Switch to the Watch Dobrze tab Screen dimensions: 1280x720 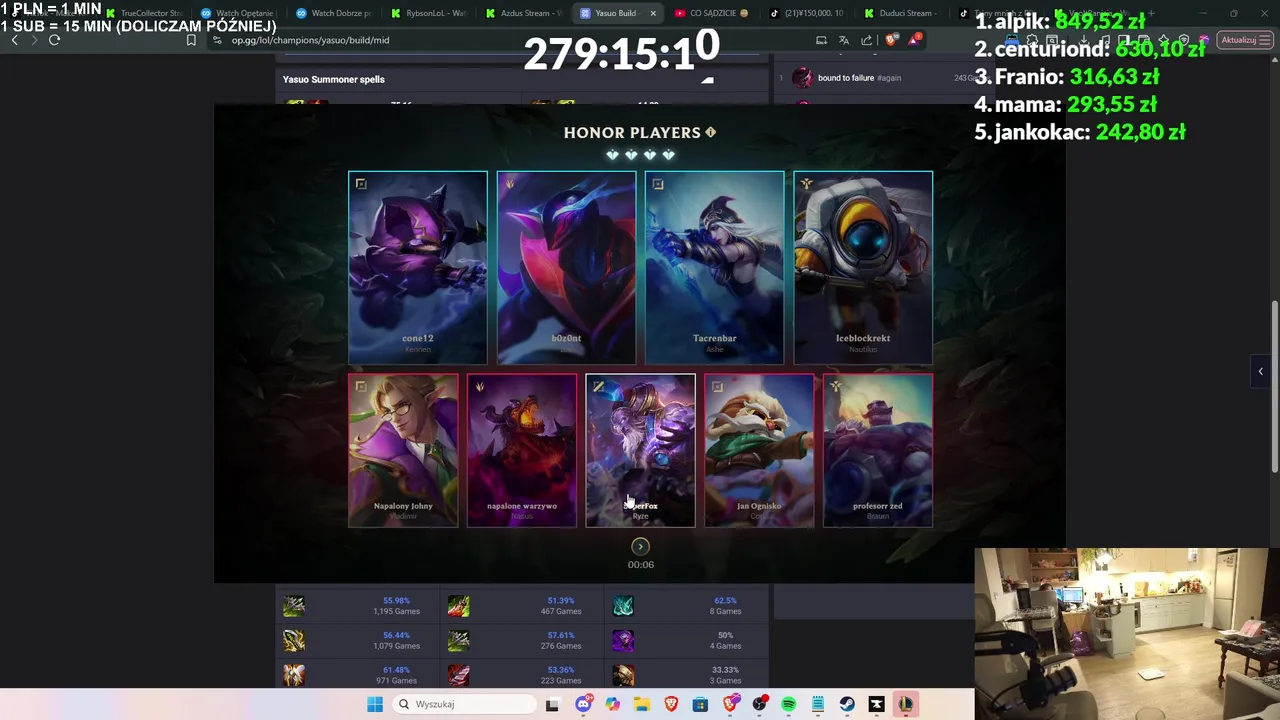333,13
